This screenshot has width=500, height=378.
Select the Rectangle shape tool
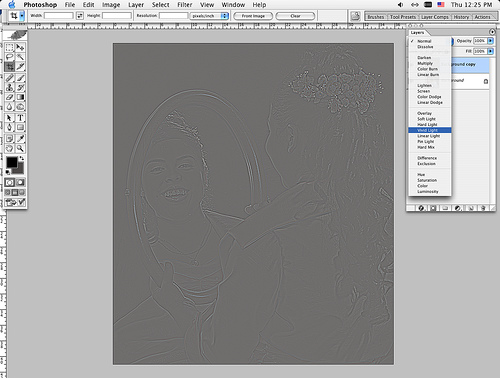tap(20, 128)
